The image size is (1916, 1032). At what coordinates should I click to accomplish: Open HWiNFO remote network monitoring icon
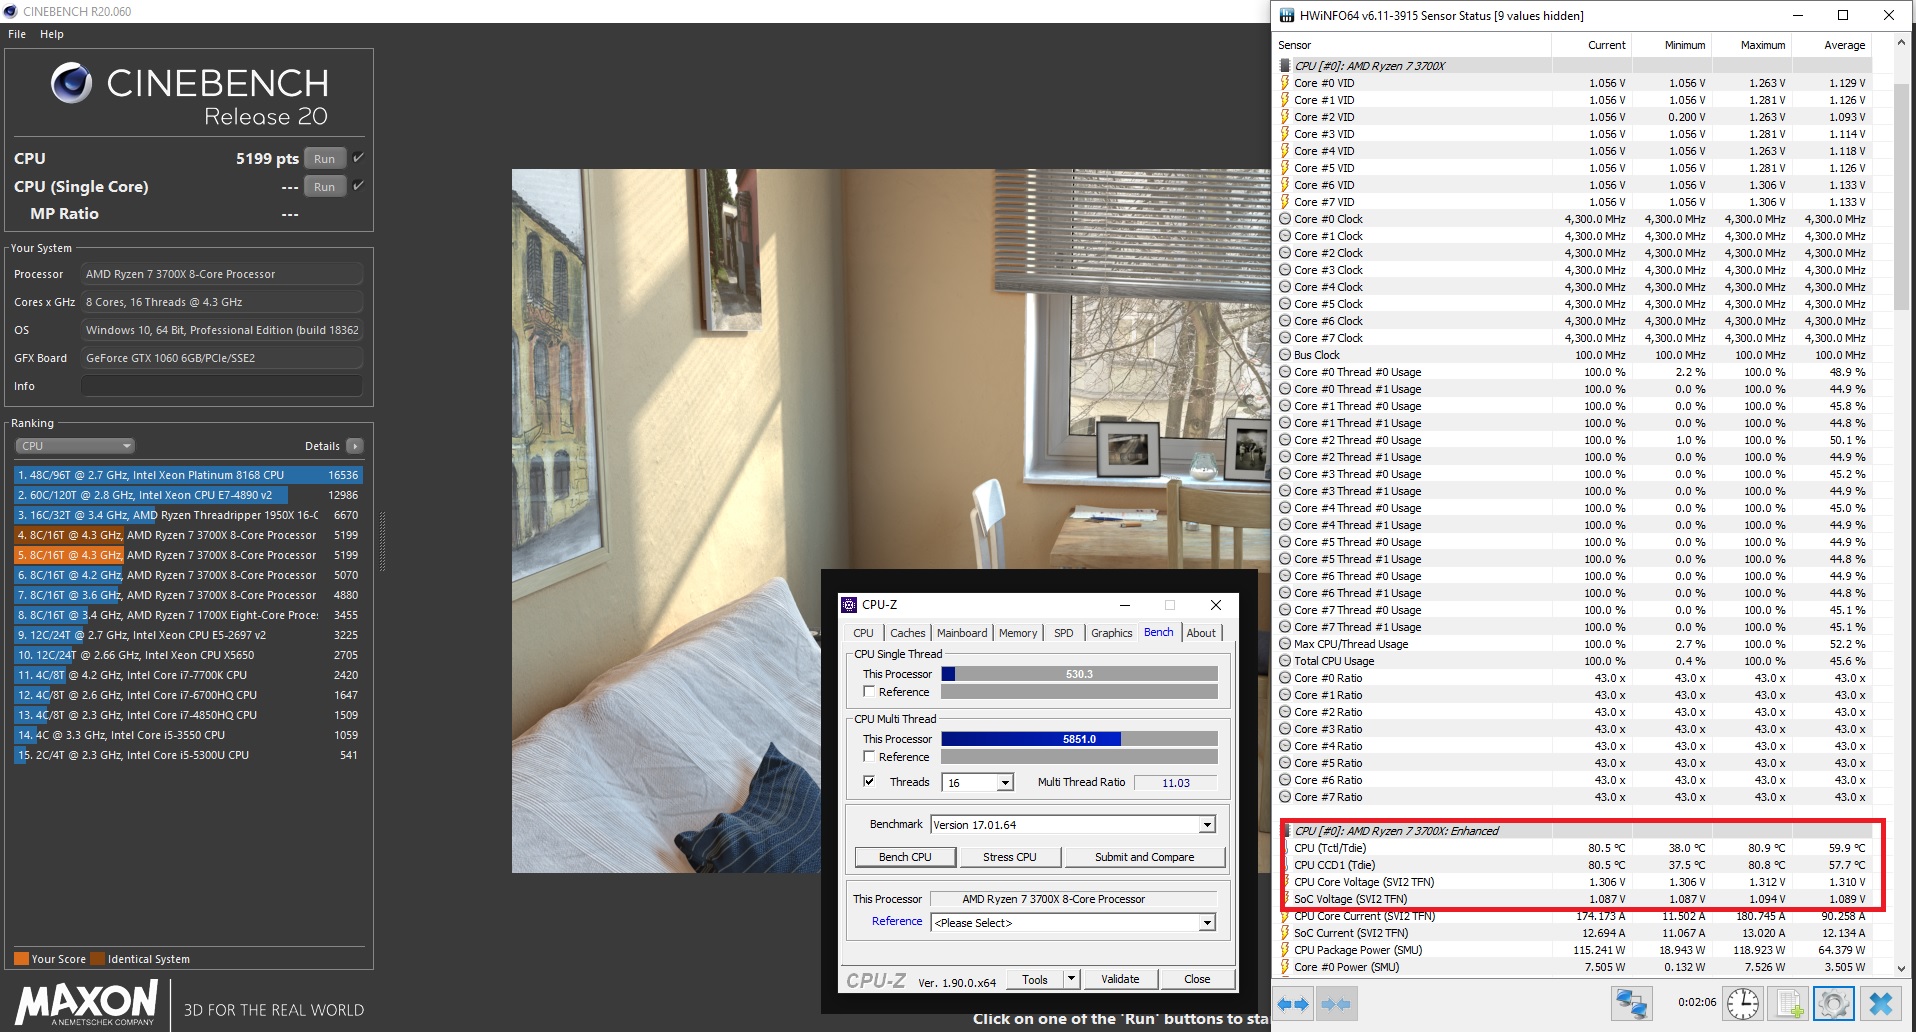(x=1631, y=1003)
